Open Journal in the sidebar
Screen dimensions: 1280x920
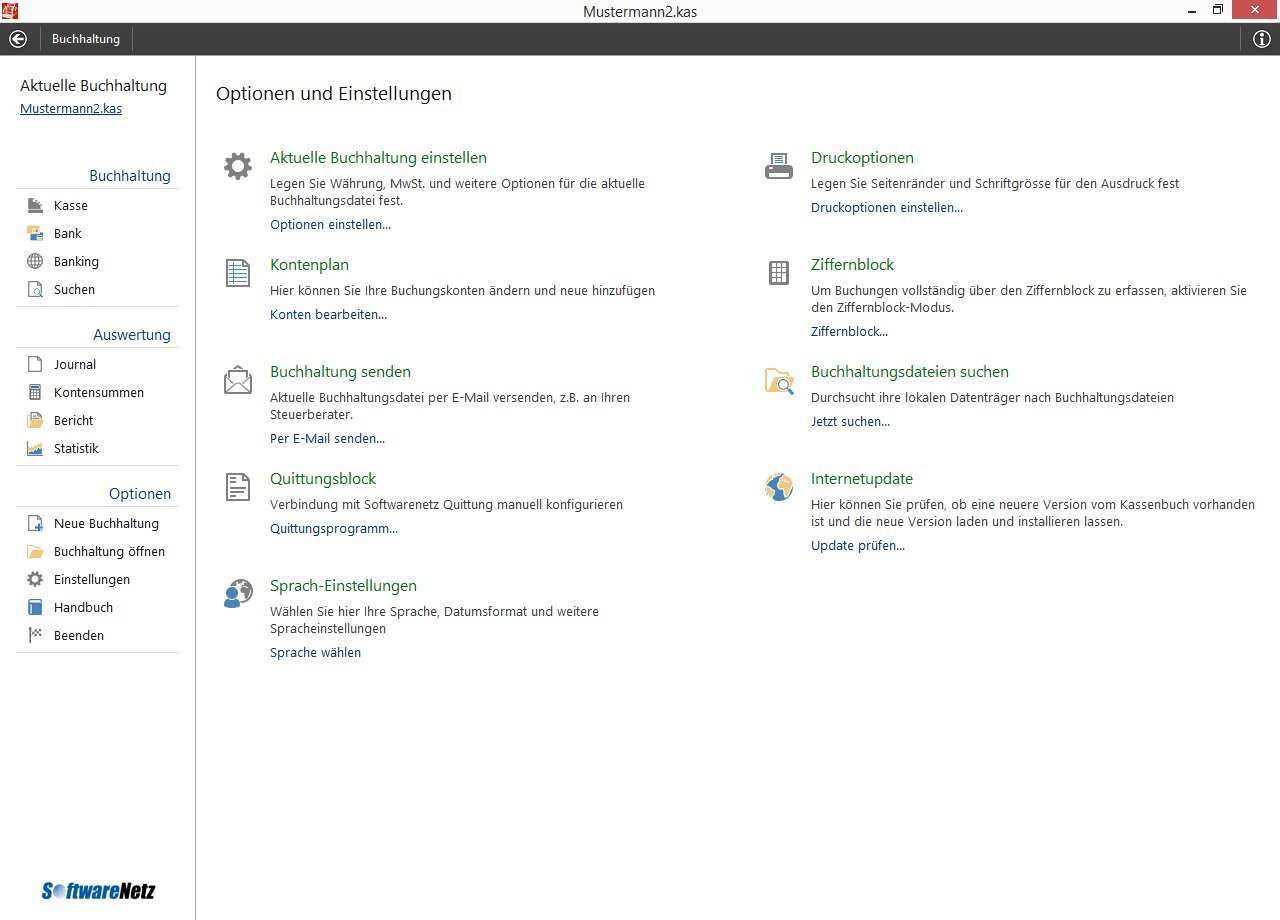(75, 364)
